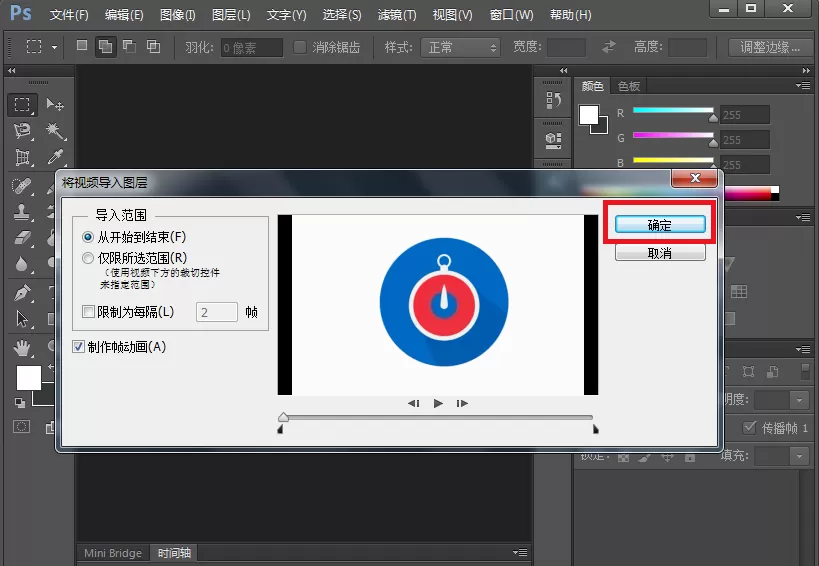This screenshot has width=819, height=566.
Task: Select the Rectangular Marquee tool in toolbox
Action: click(x=22, y=104)
